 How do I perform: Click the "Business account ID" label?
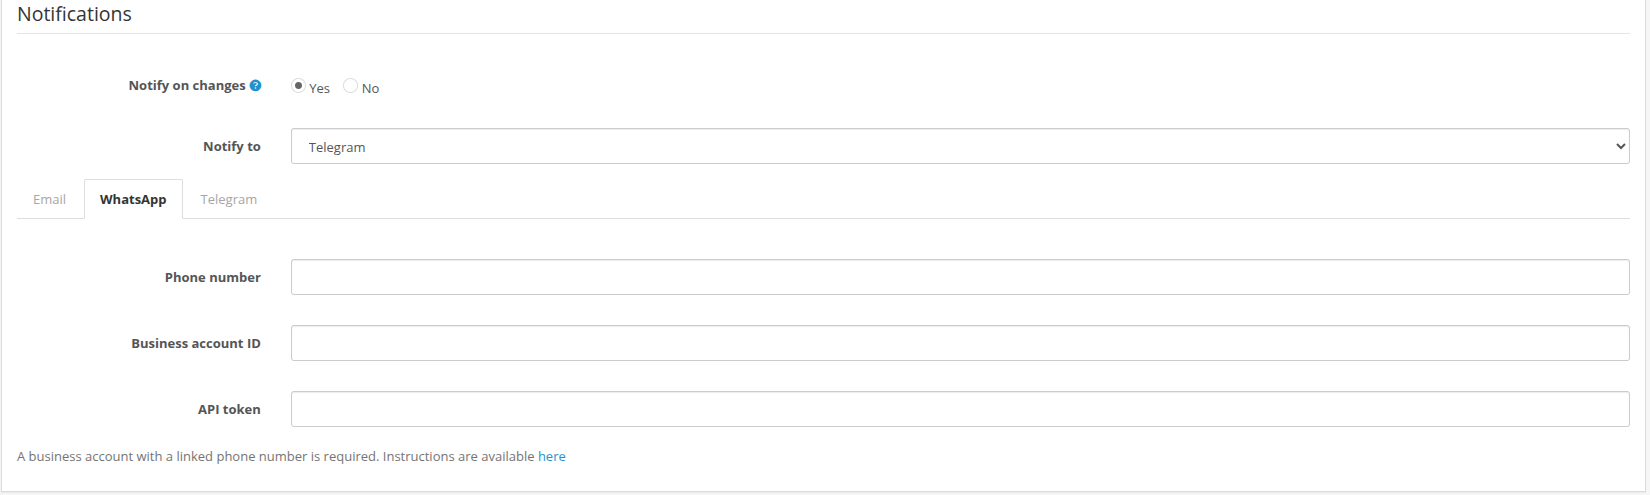(x=195, y=344)
